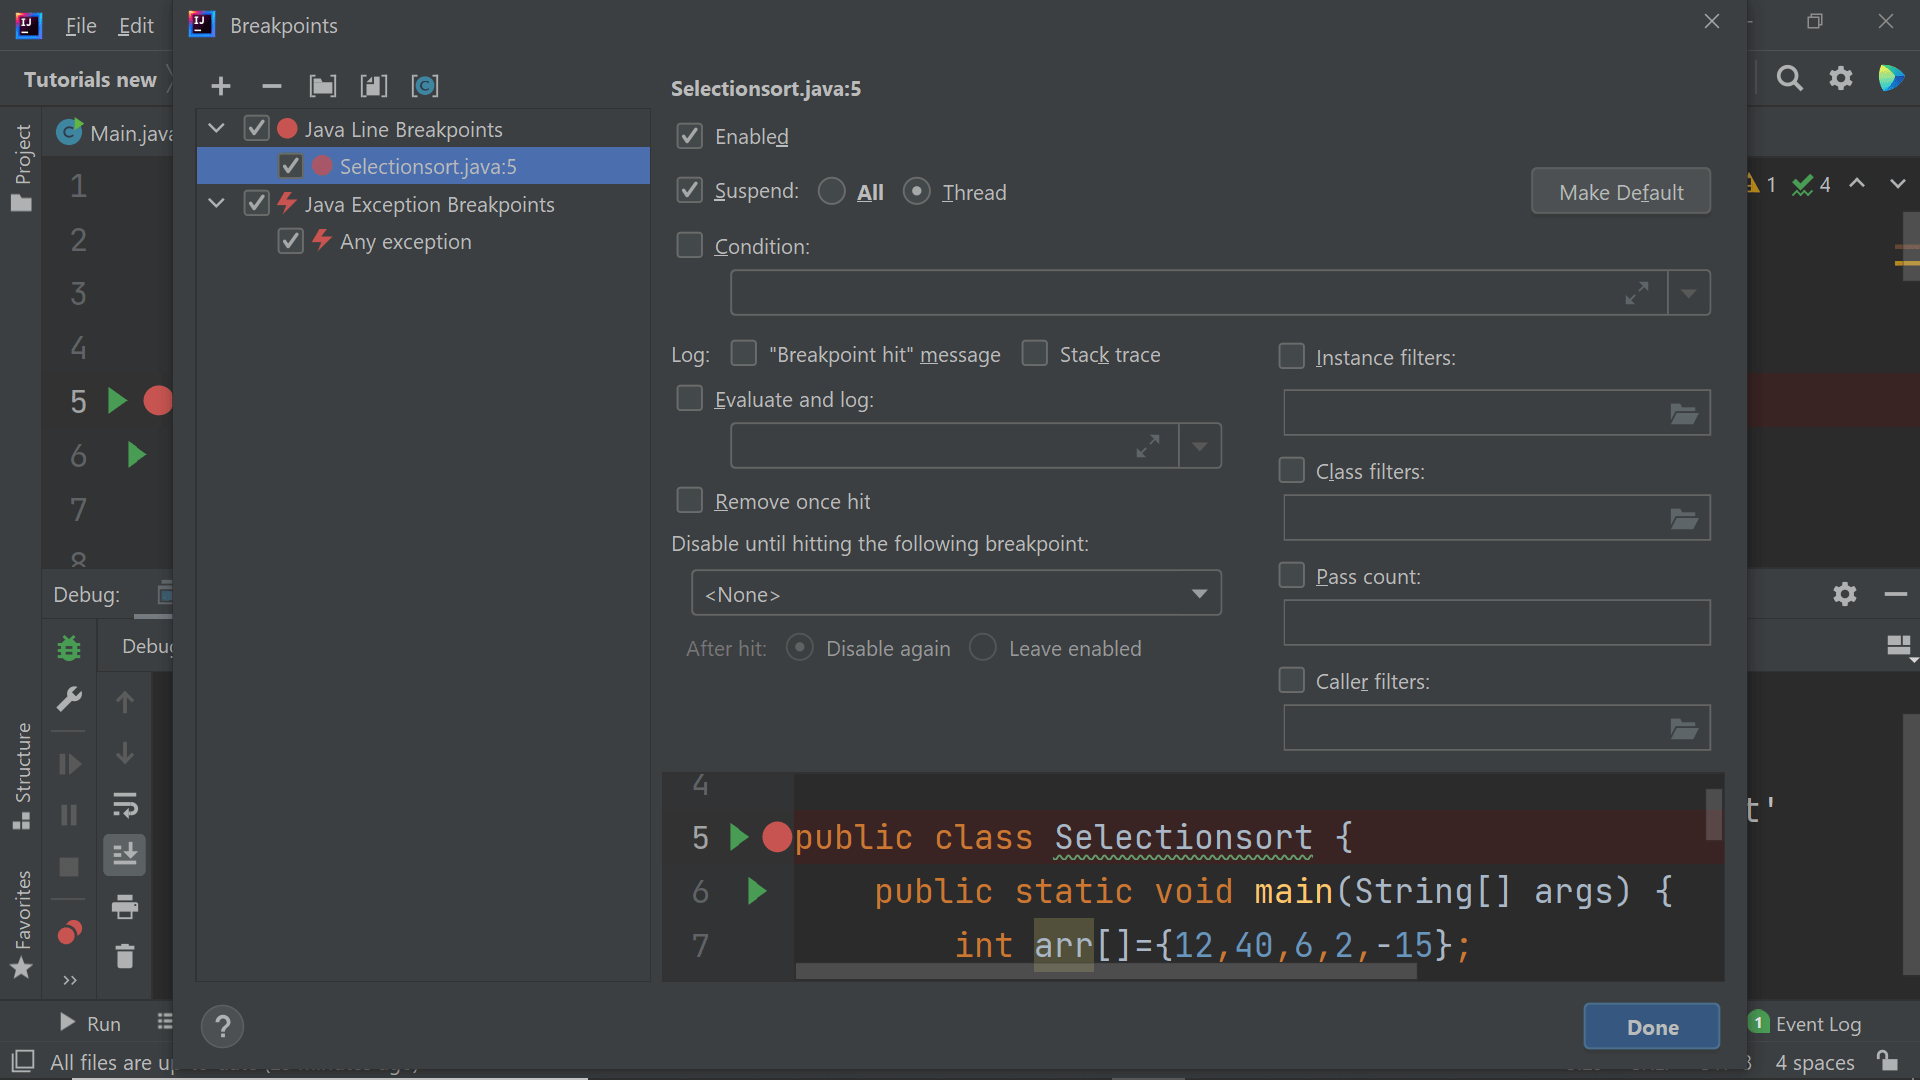The height and width of the screenshot is (1080, 1920).
Task: Enable the Condition checkbox
Action: (x=690, y=245)
